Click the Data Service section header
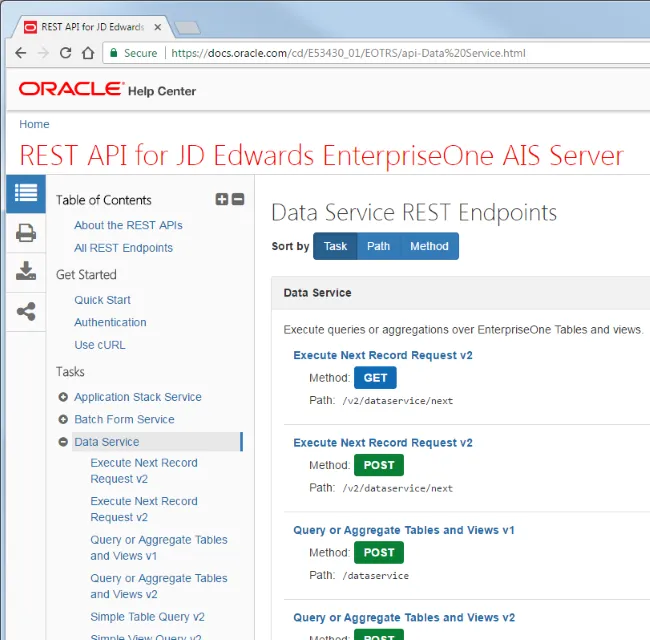Image resolution: width=650 pixels, height=640 pixels. click(461, 293)
